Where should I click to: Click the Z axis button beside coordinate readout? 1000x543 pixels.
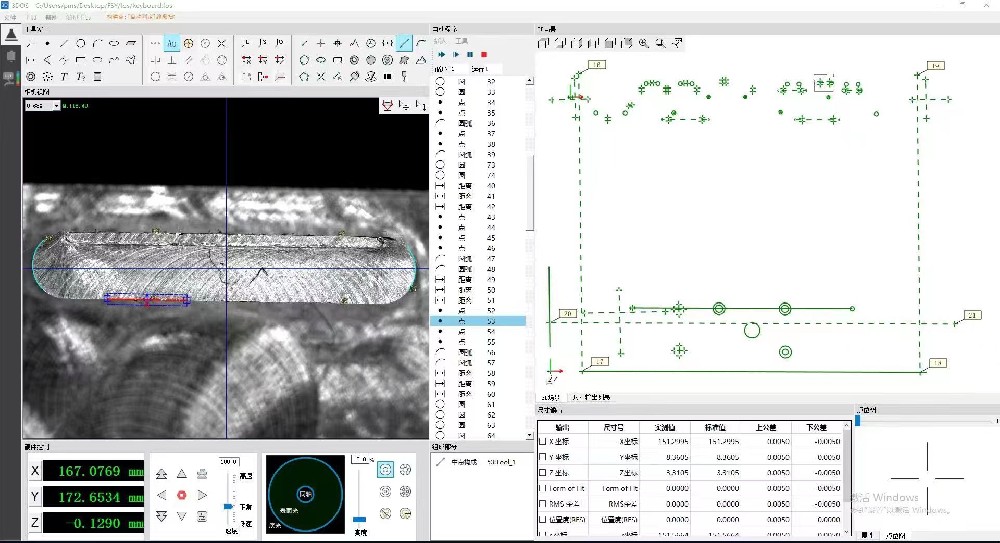point(36,521)
